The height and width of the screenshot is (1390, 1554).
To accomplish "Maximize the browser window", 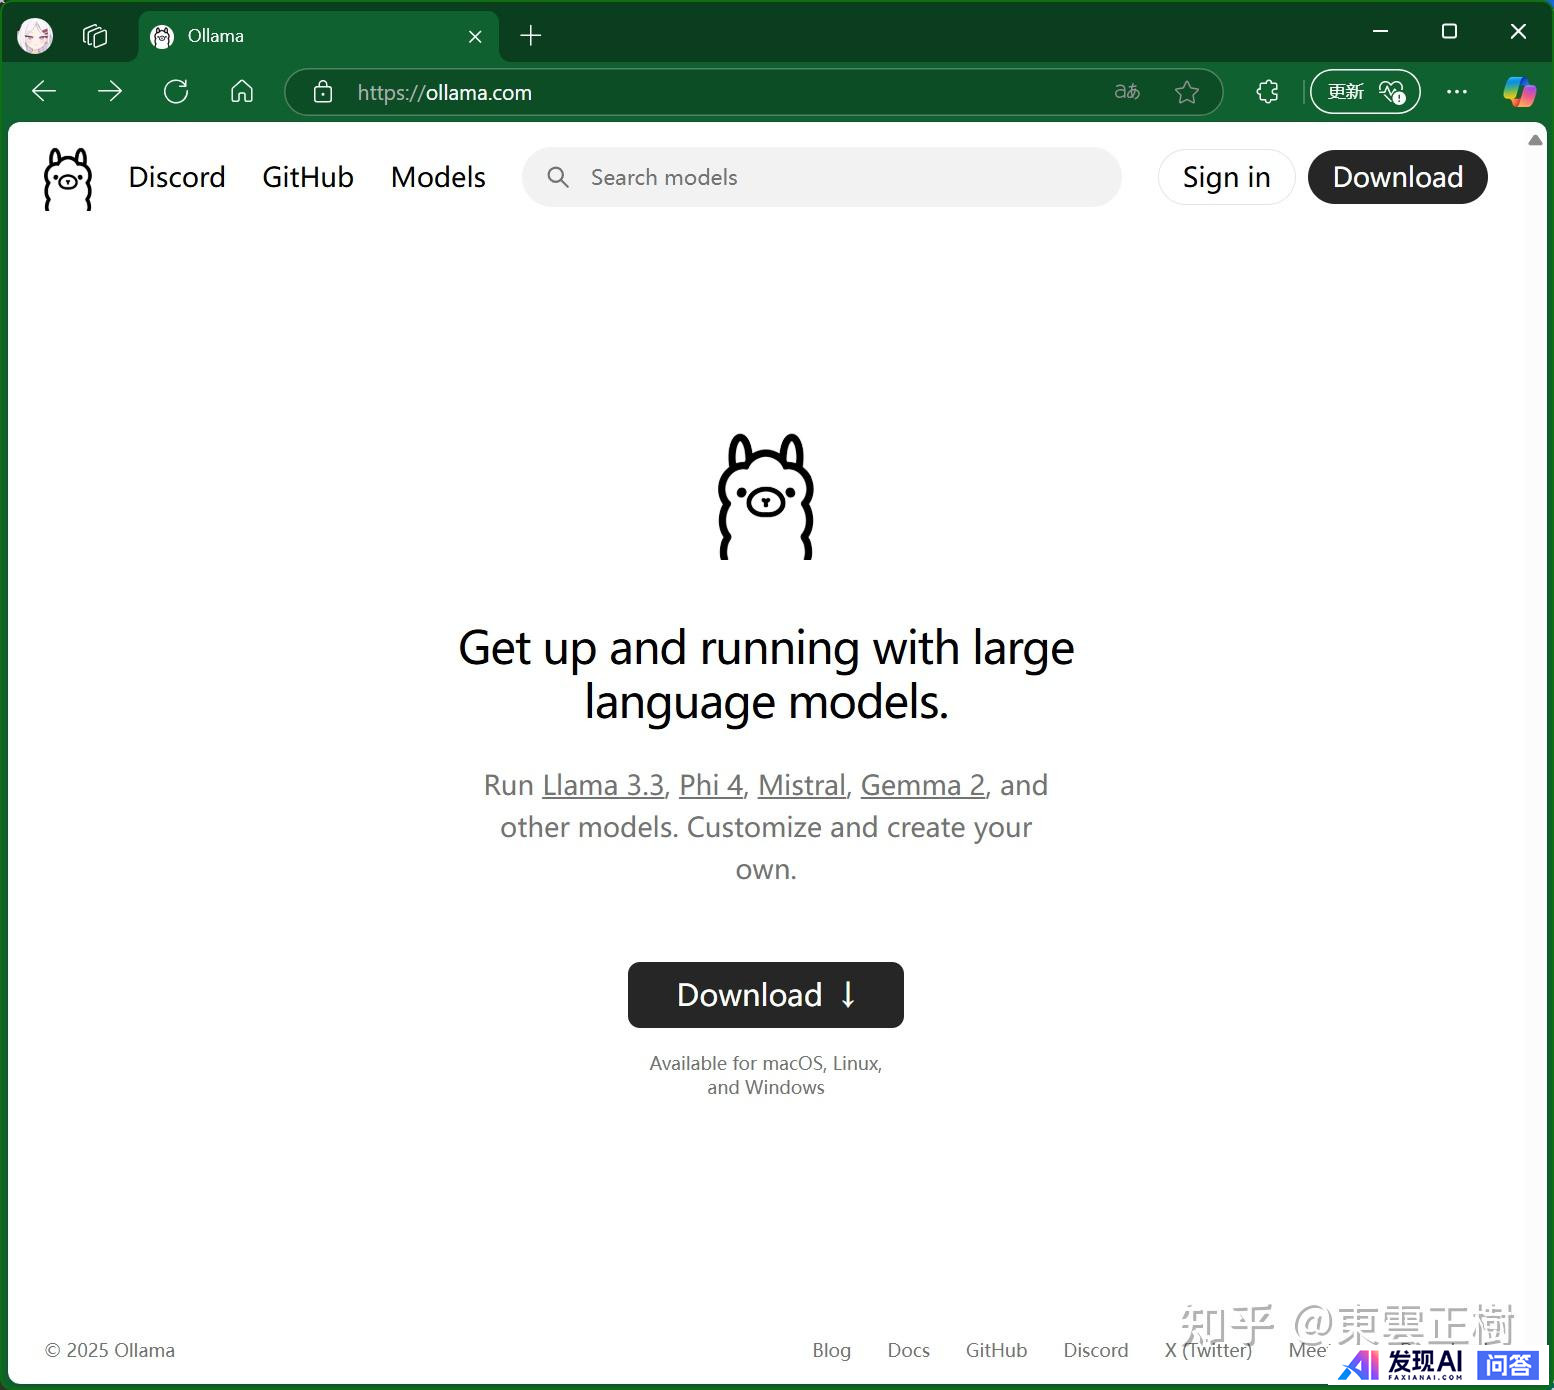I will [1449, 32].
